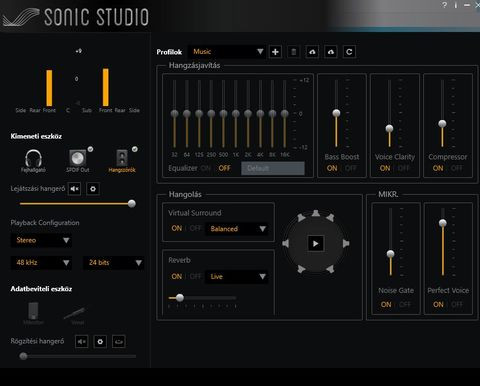Image resolution: width=480 pixels, height=386 pixels.
Task: Click the loopback icon next to recording gear
Action: coord(119,341)
